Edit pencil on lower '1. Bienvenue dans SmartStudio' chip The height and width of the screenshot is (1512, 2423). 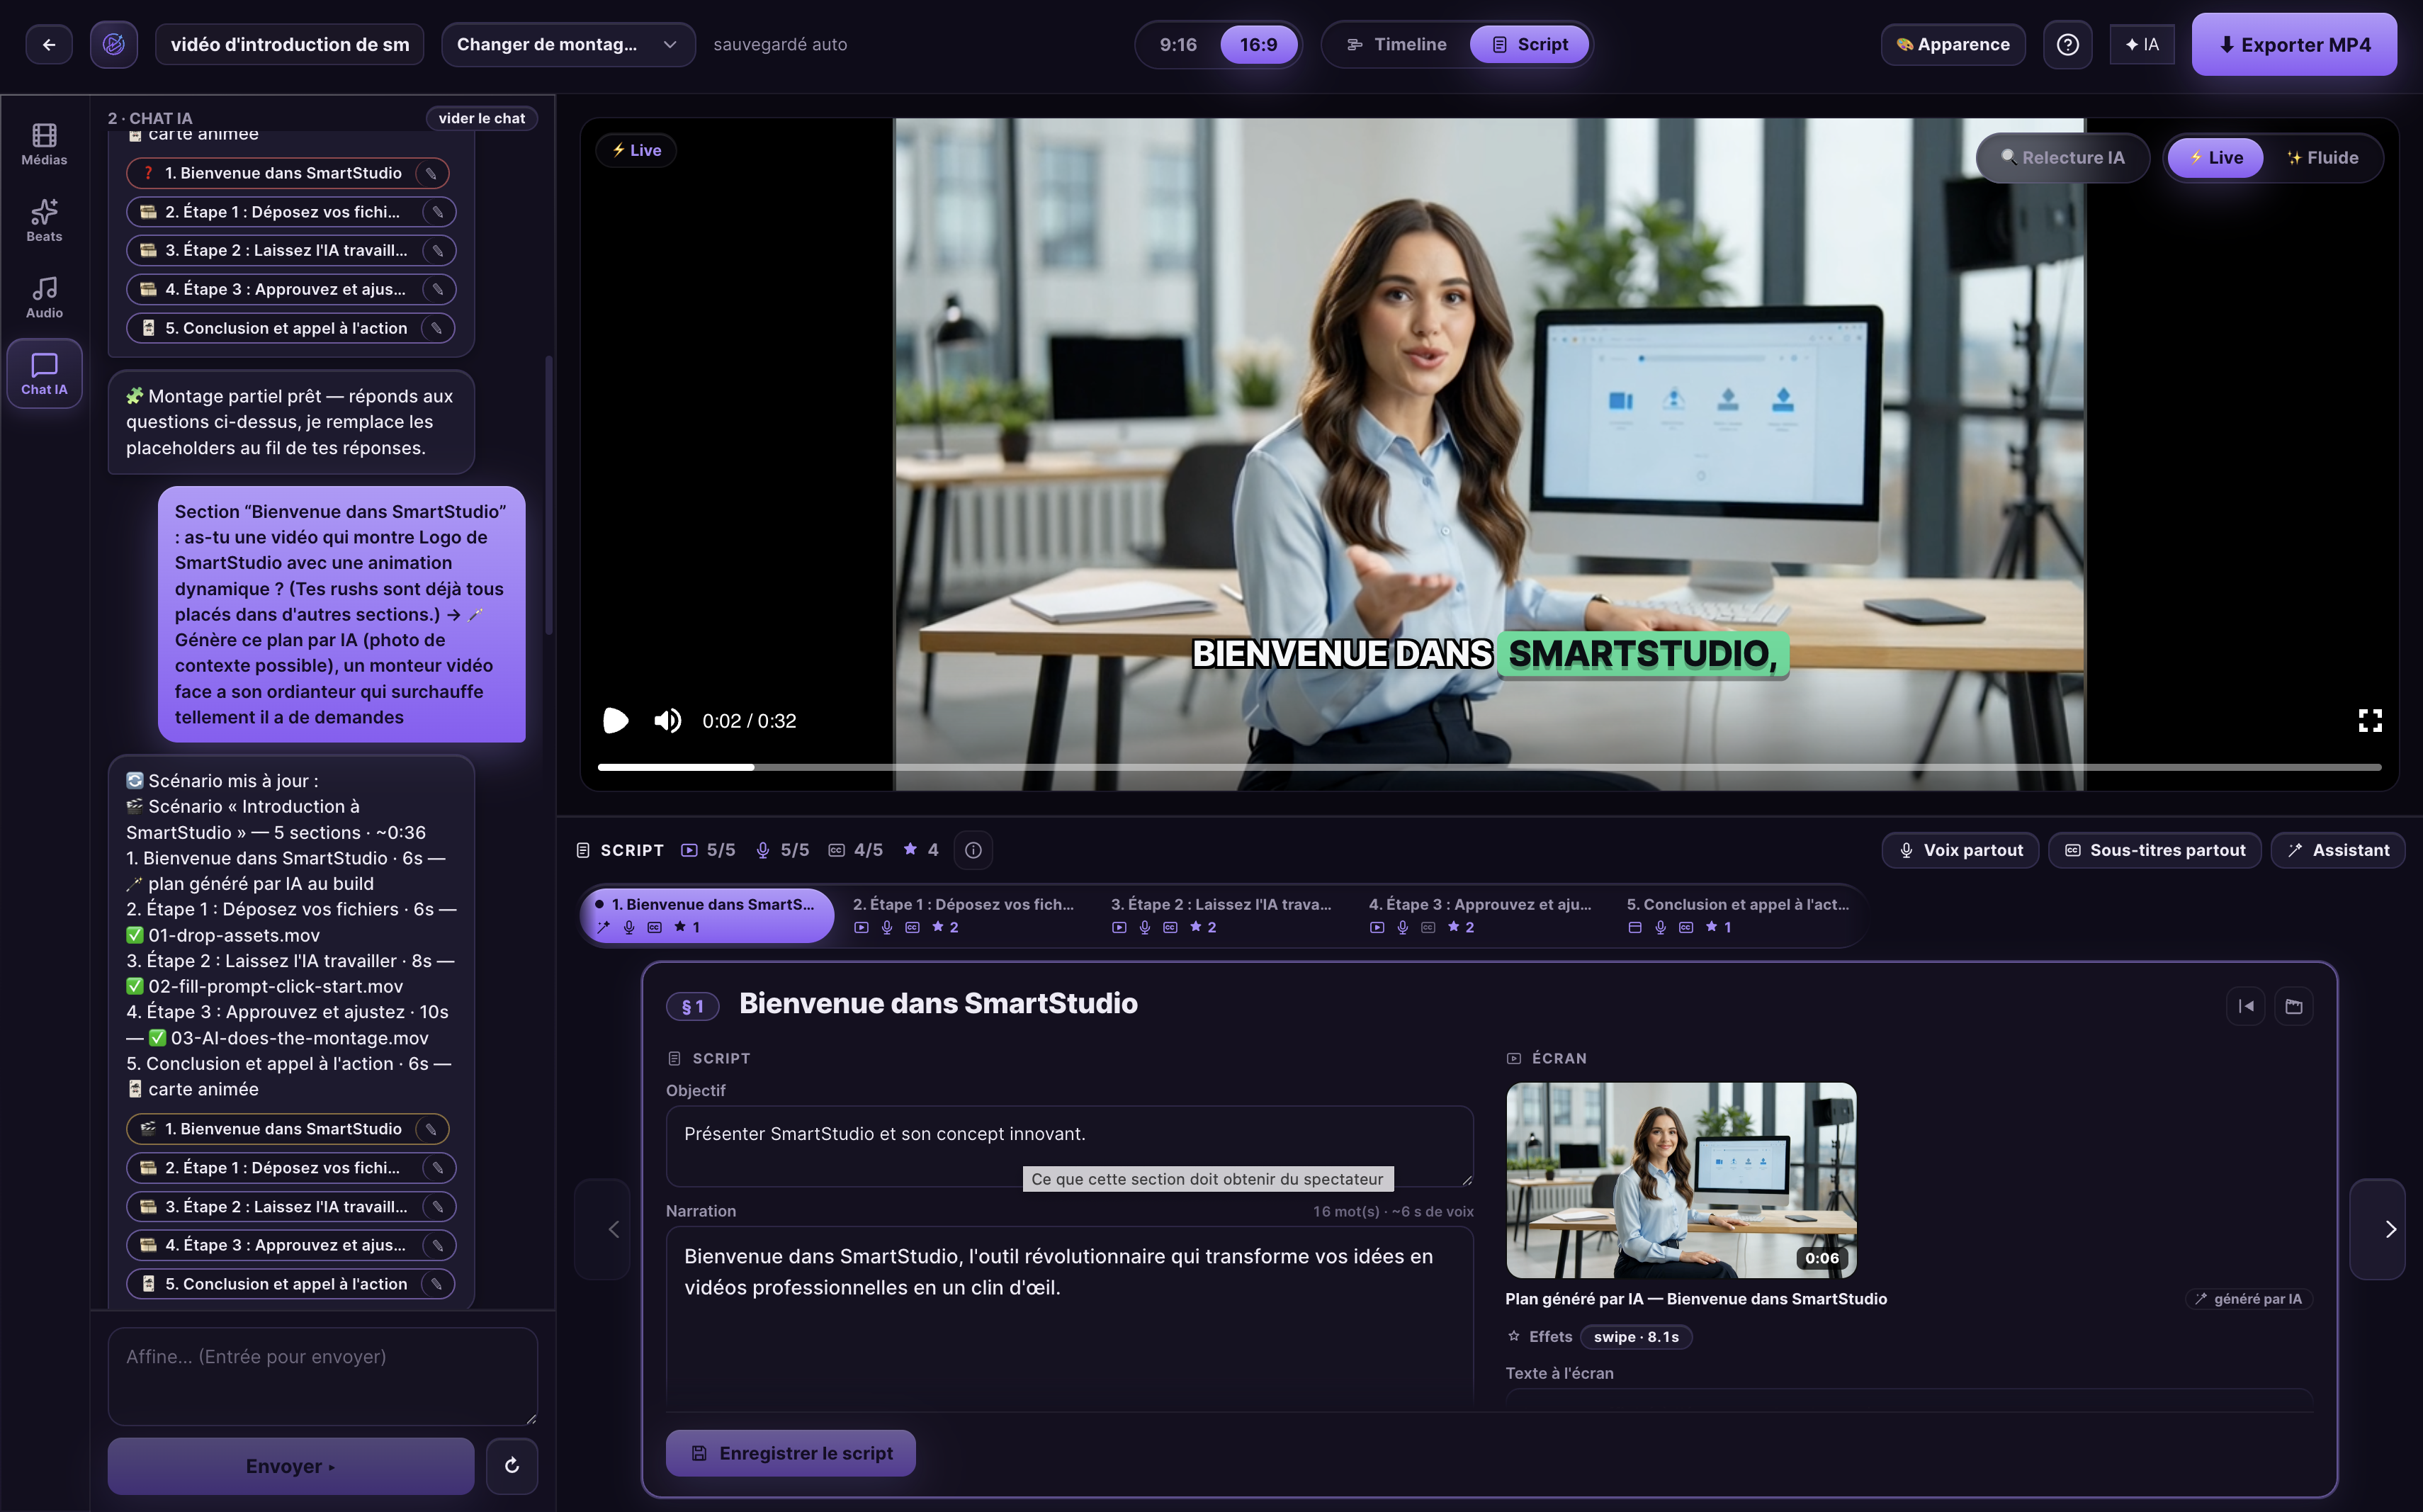click(x=431, y=1129)
